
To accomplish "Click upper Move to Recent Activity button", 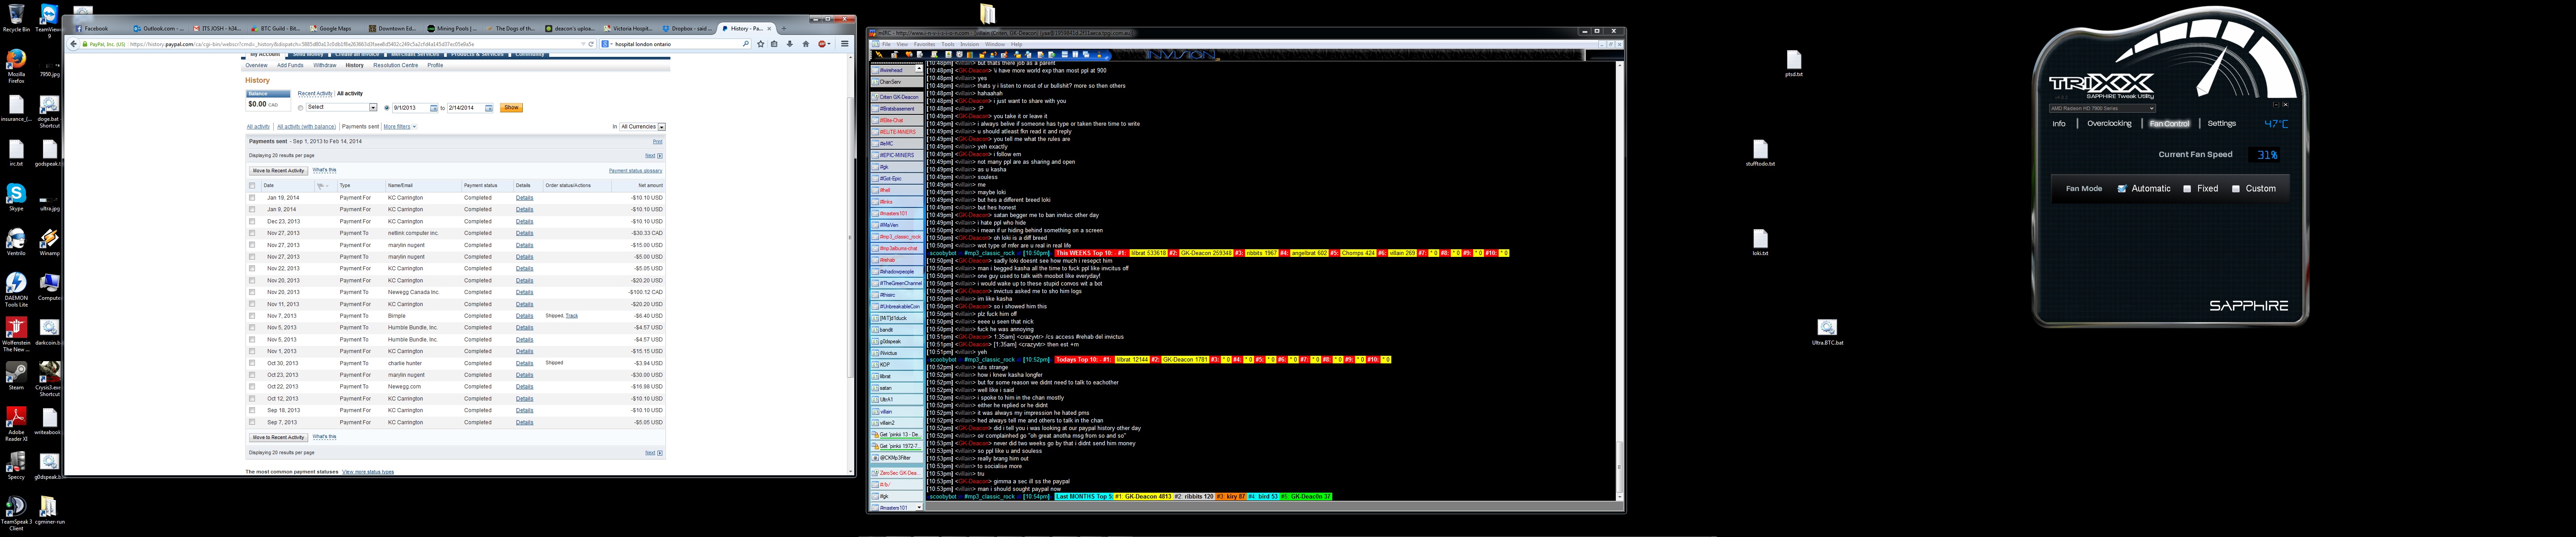I will pos(278,171).
